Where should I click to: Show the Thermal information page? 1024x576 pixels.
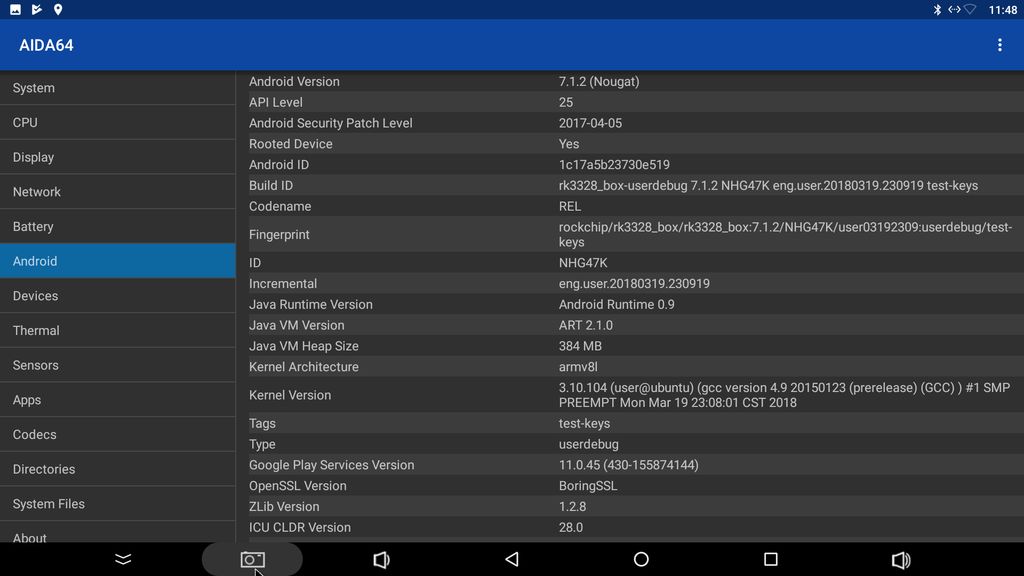118,330
